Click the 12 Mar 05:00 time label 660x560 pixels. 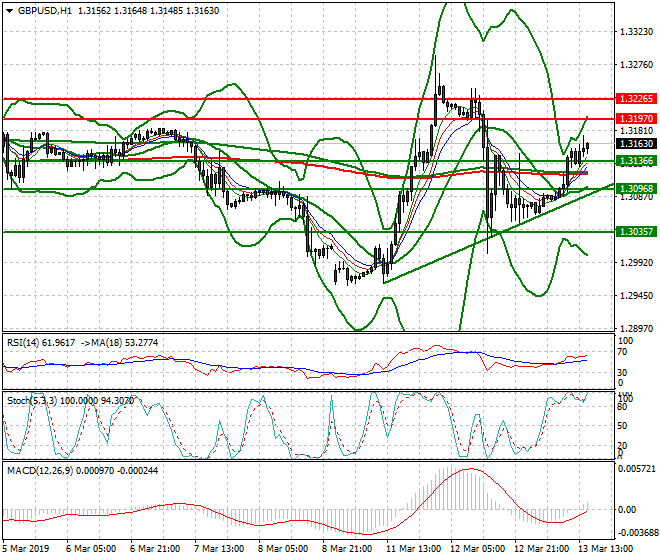tap(477, 549)
